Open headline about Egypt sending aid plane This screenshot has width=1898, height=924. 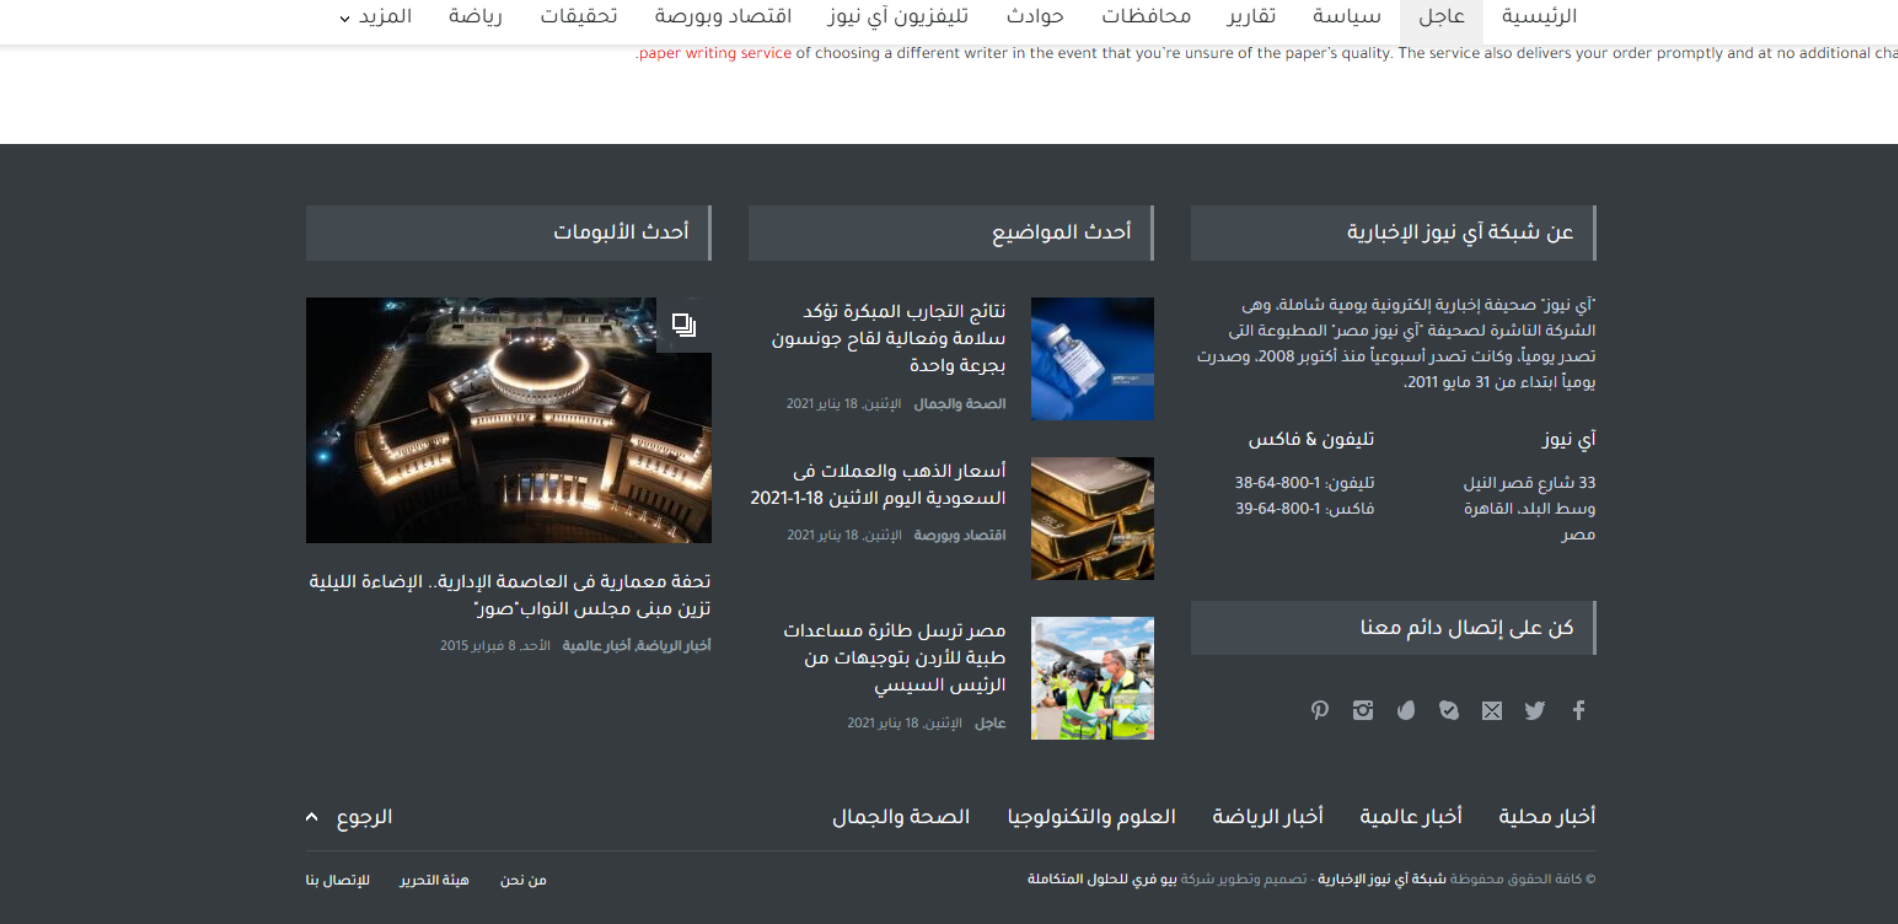click(x=894, y=657)
